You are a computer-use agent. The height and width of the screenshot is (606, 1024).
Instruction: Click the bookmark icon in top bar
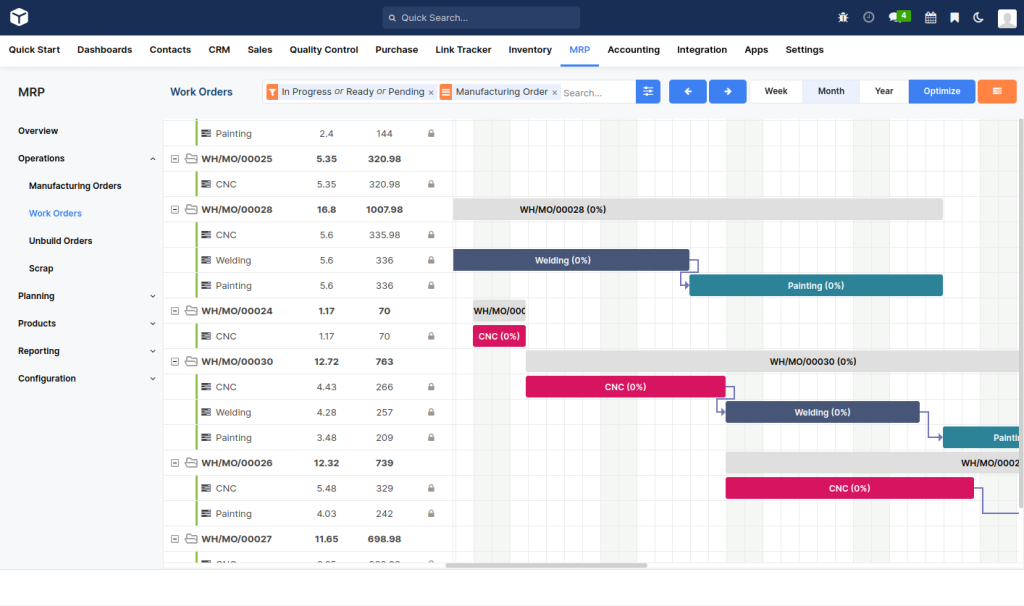pyautogui.click(x=955, y=18)
